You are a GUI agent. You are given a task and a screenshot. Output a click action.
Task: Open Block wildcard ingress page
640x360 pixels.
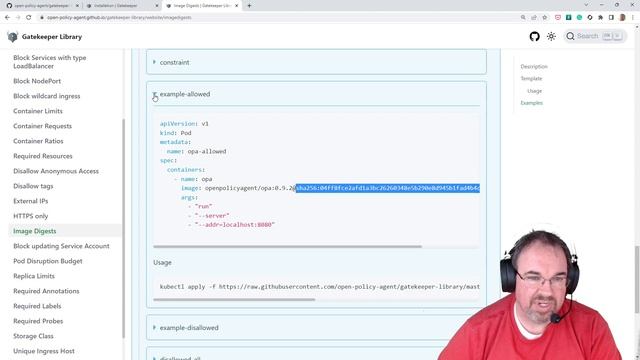click(x=47, y=96)
